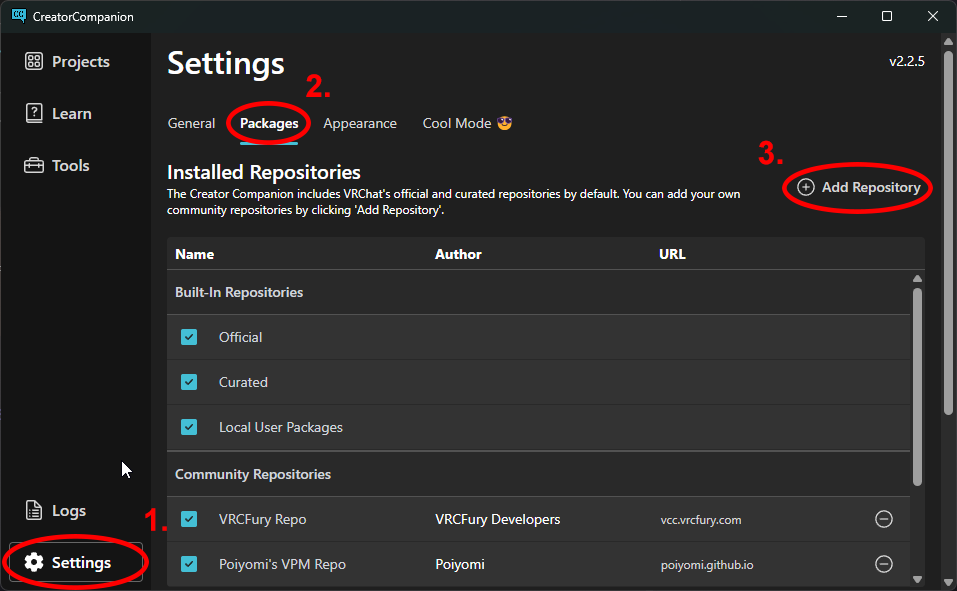Open the Projects page icon in sidebar

tap(34, 62)
